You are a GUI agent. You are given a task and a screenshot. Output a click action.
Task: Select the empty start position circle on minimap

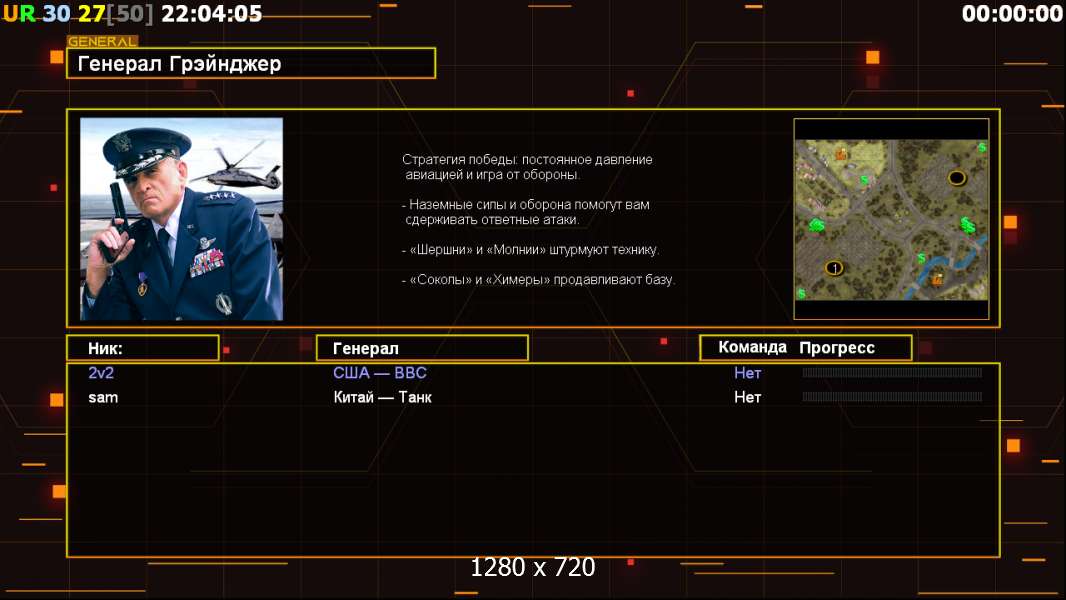[x=957, y=178]
